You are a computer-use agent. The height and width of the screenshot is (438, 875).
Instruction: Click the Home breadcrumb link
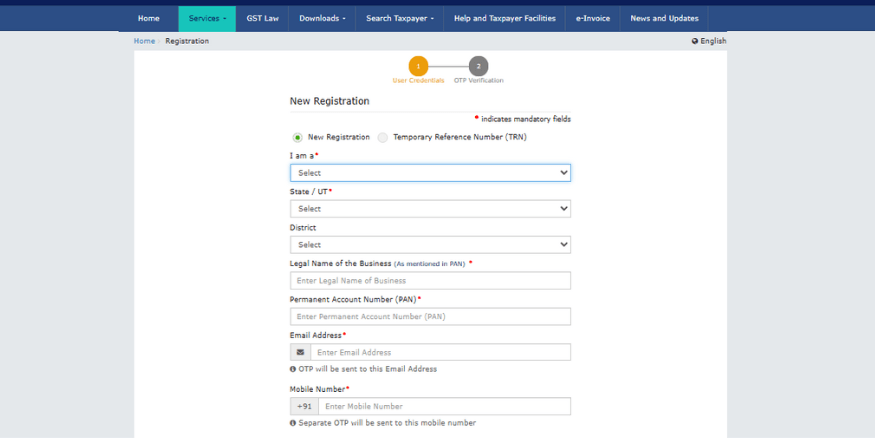[x=144, y=41]
